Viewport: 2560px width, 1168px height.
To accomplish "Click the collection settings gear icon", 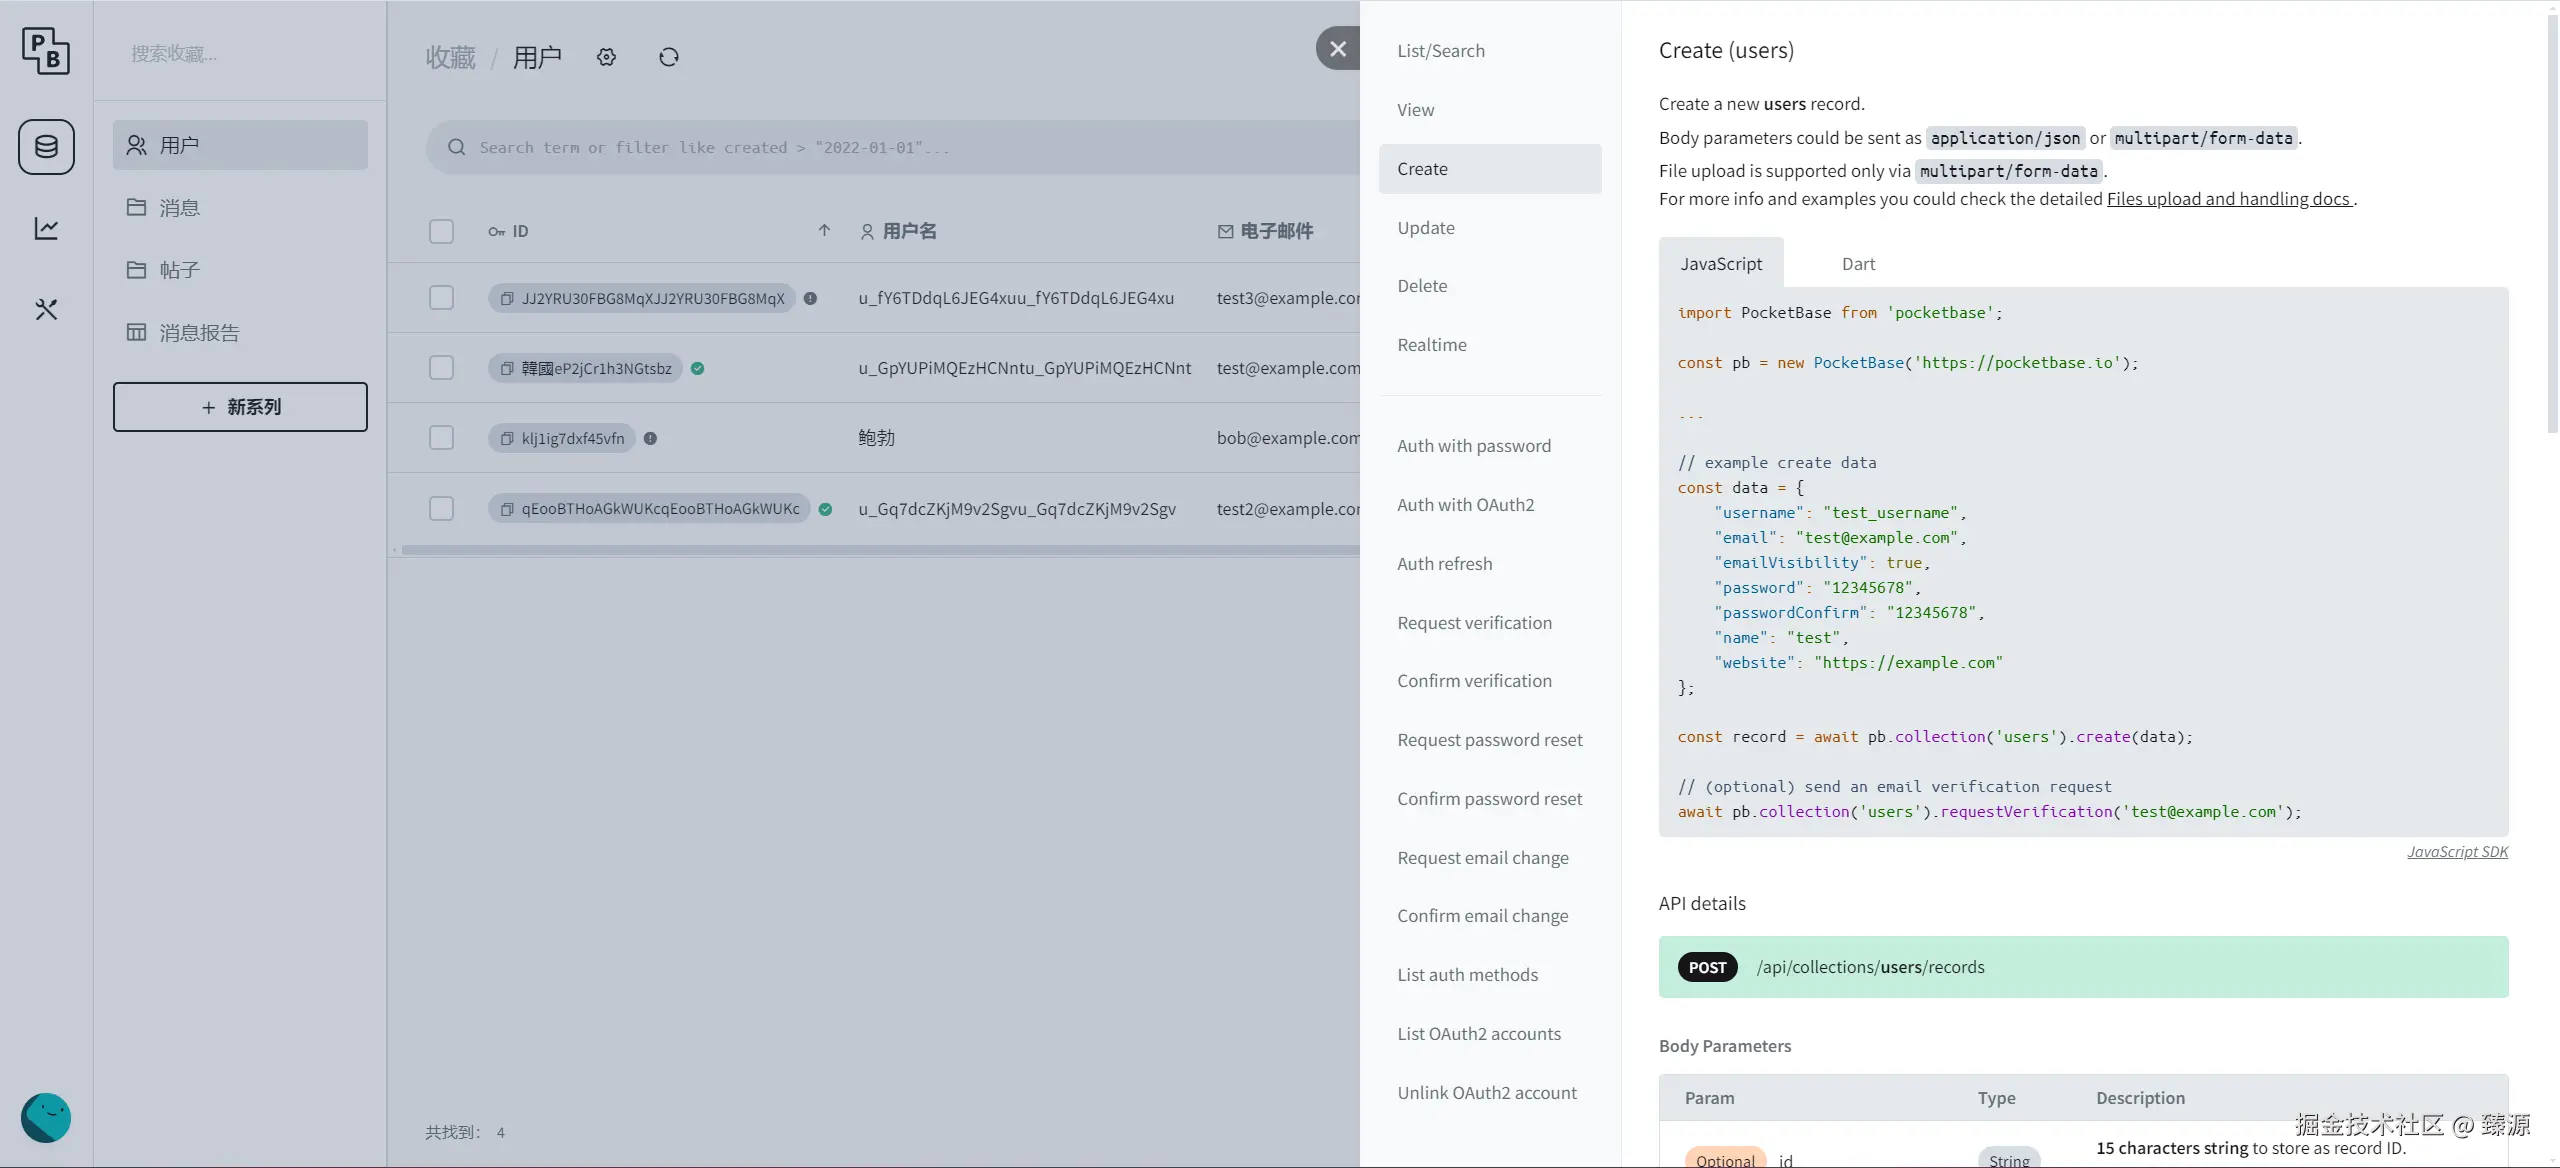I will click(x=606, y=57).
